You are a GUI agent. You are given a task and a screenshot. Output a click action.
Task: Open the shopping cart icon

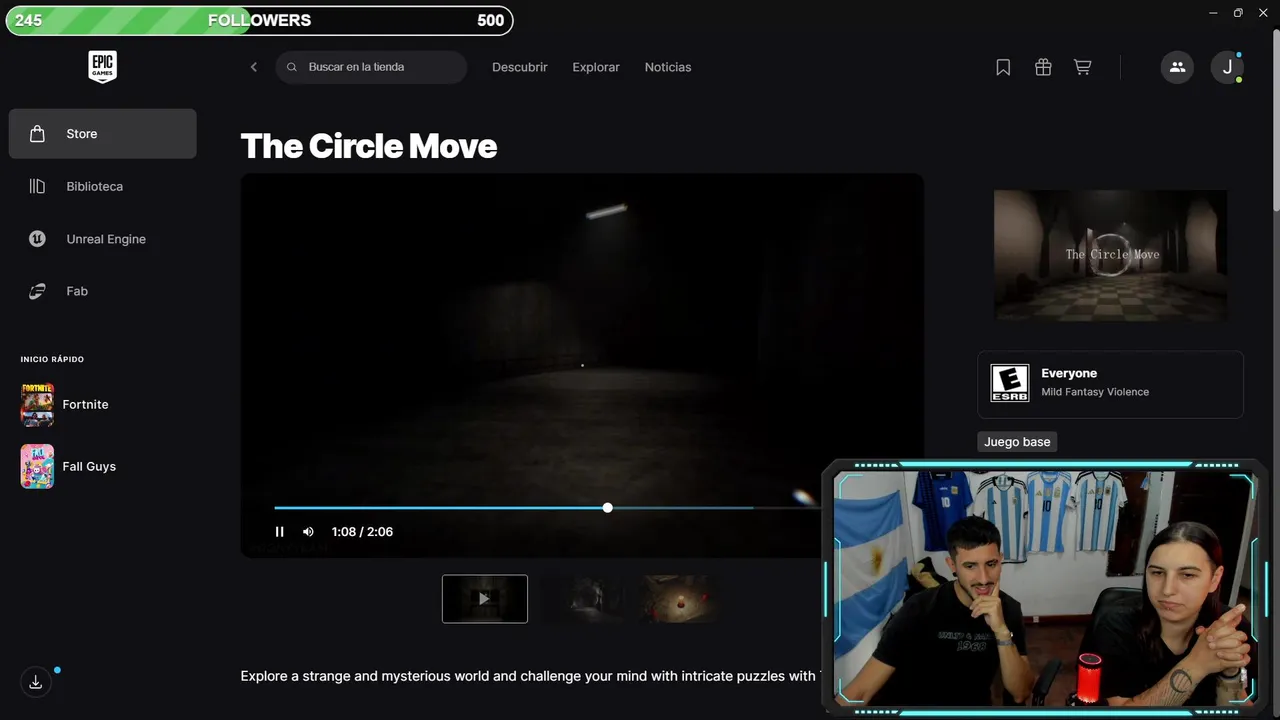(x=1082, y=67)
